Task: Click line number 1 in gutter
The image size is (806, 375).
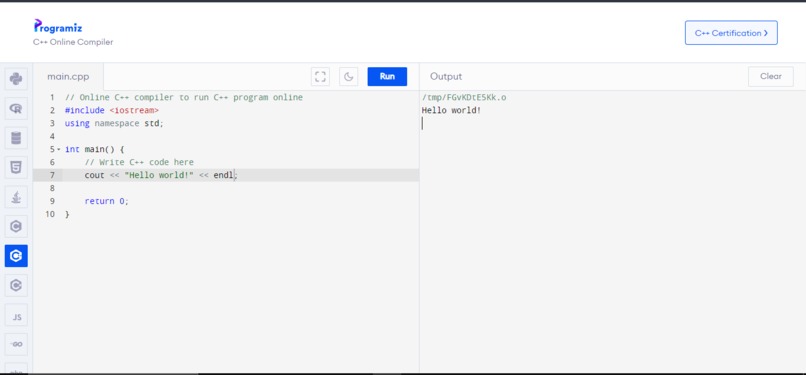Action: 51,98
